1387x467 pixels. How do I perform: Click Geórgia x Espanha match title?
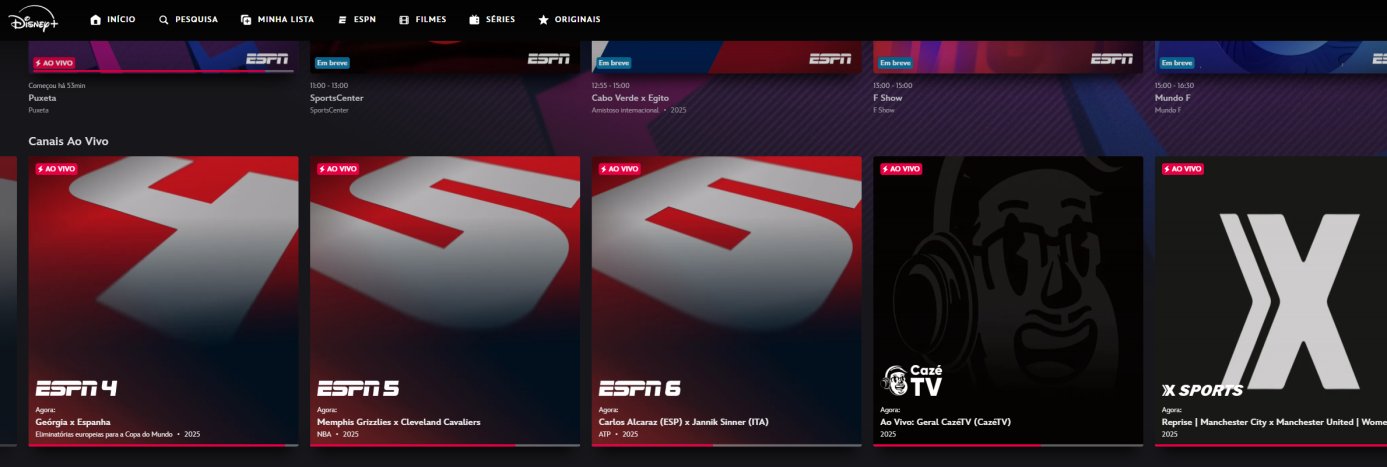tap(73, 422)
